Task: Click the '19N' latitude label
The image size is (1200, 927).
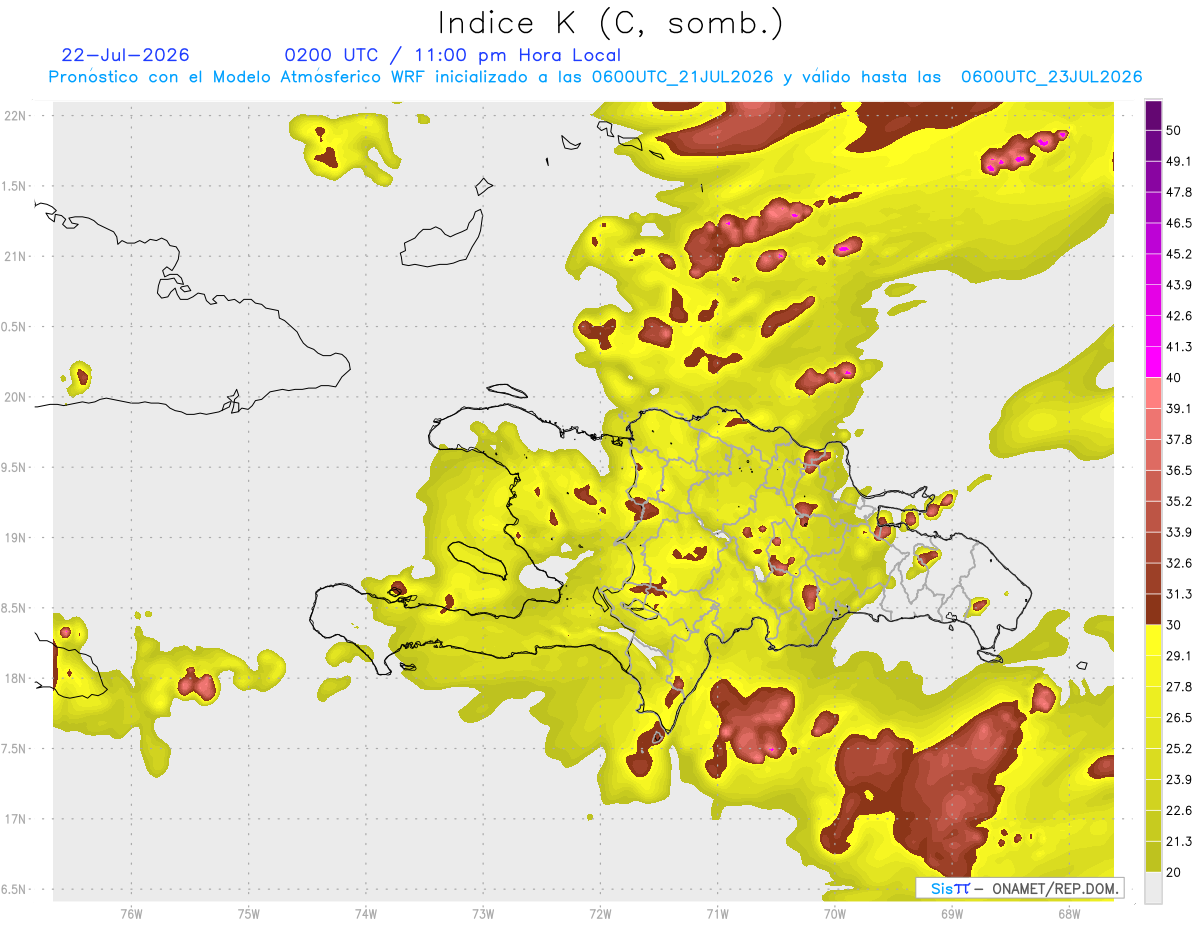Action: click(x=15, y=537)
